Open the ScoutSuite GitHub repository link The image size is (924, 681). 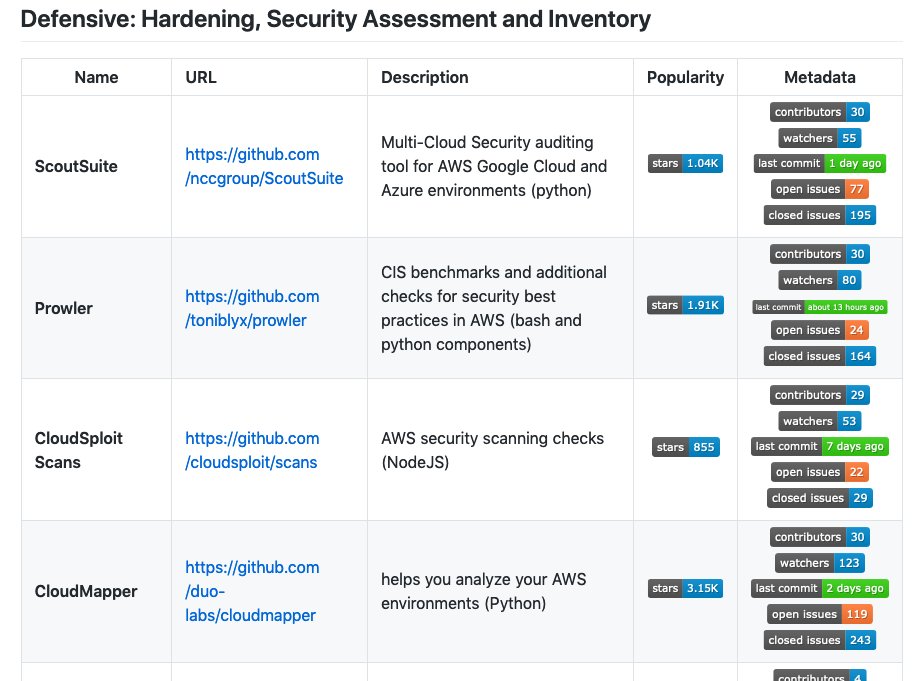[x=264, y=166]
